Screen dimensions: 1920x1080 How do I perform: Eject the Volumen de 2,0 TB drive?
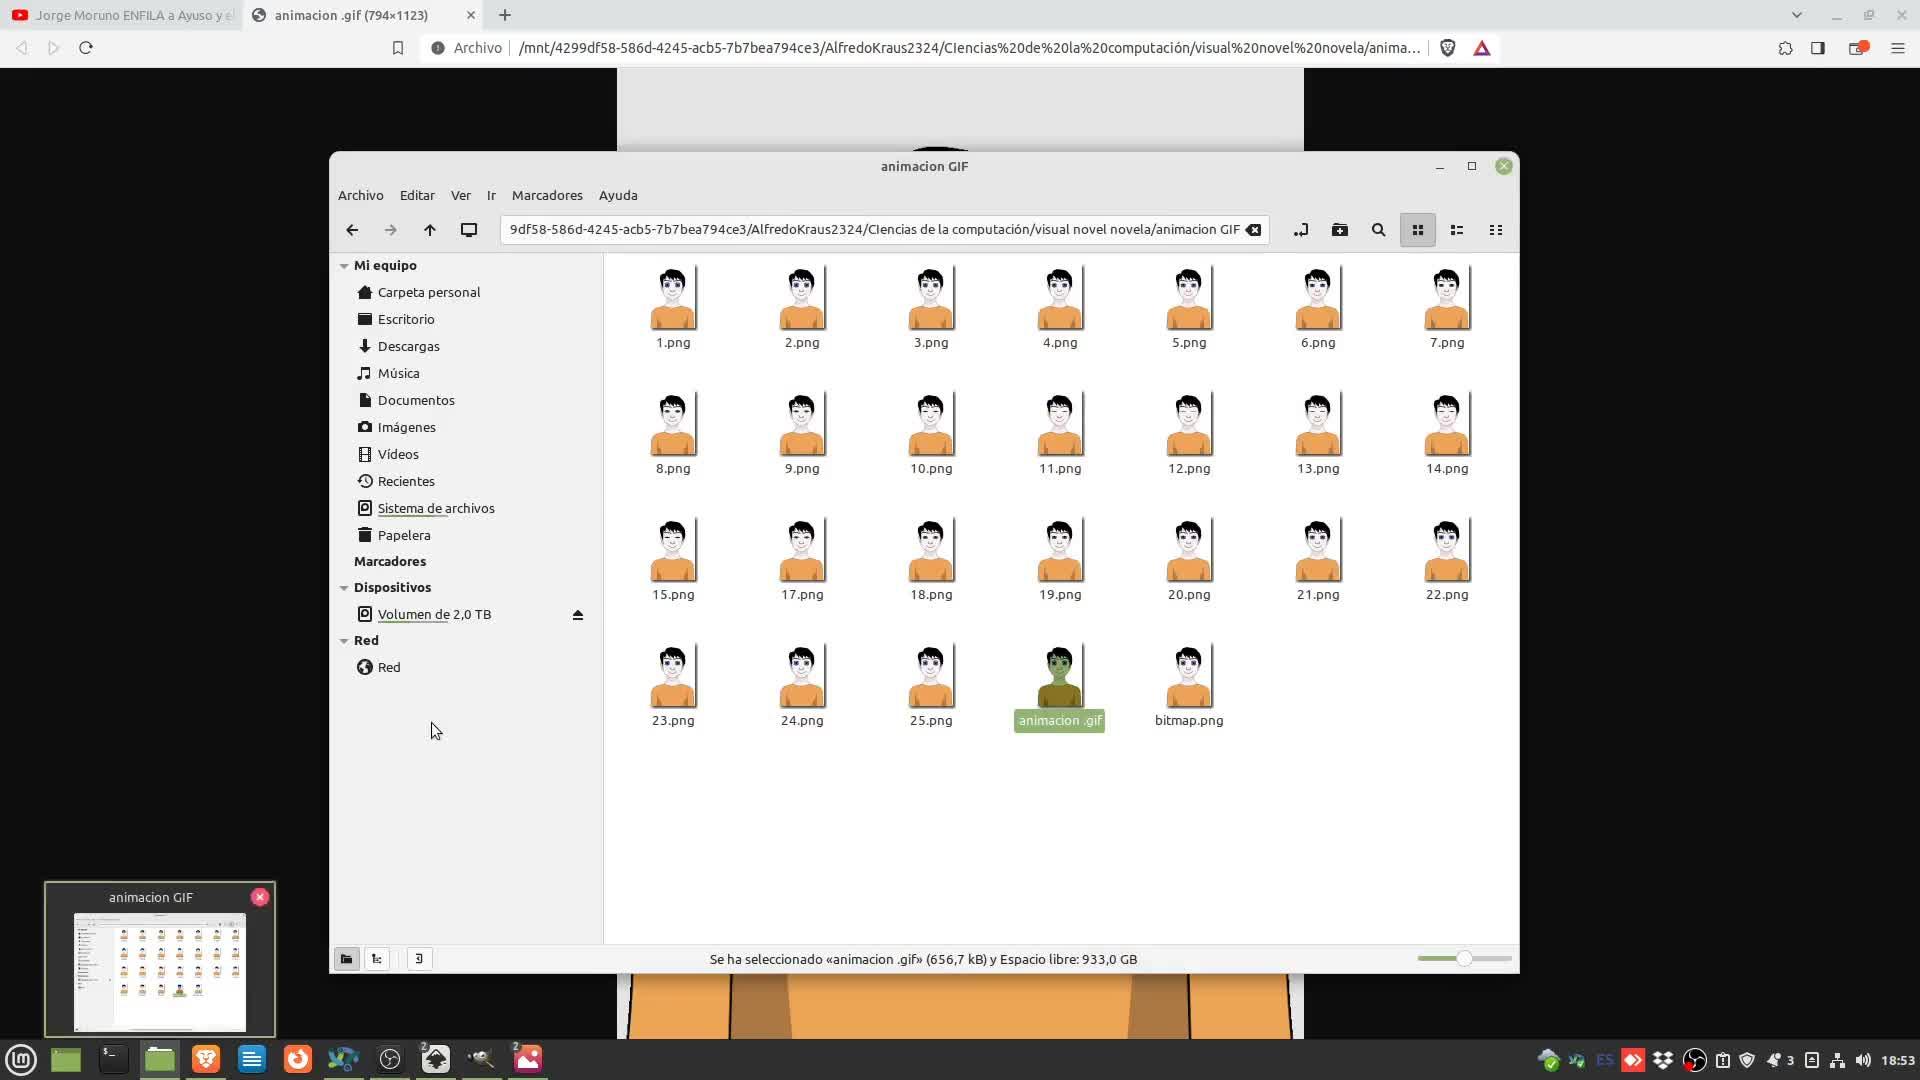tap(577, 615)
